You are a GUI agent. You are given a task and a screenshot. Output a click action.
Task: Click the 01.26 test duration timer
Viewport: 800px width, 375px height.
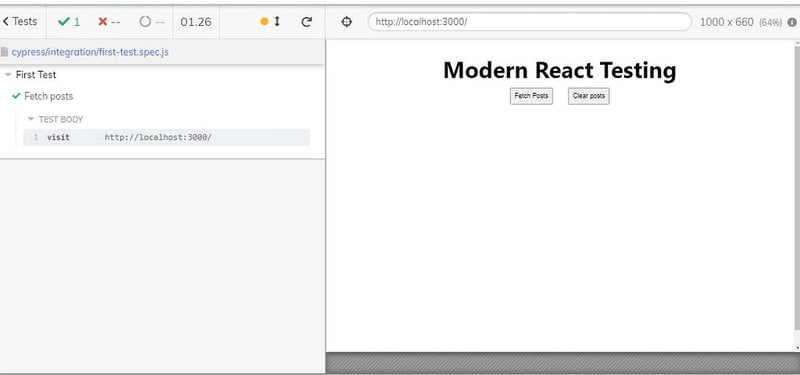coord(196,22)
